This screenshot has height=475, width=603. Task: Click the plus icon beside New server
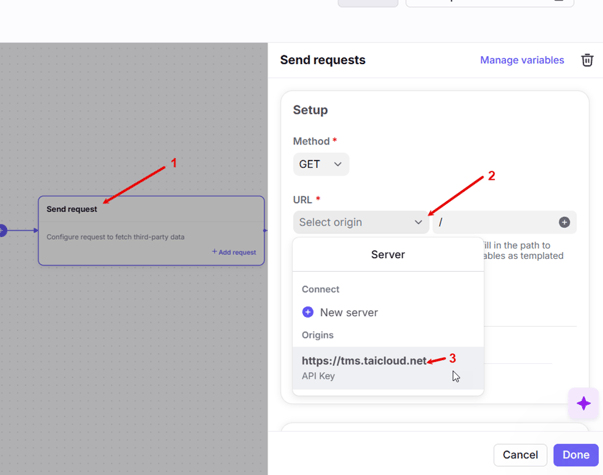(308, 312)
